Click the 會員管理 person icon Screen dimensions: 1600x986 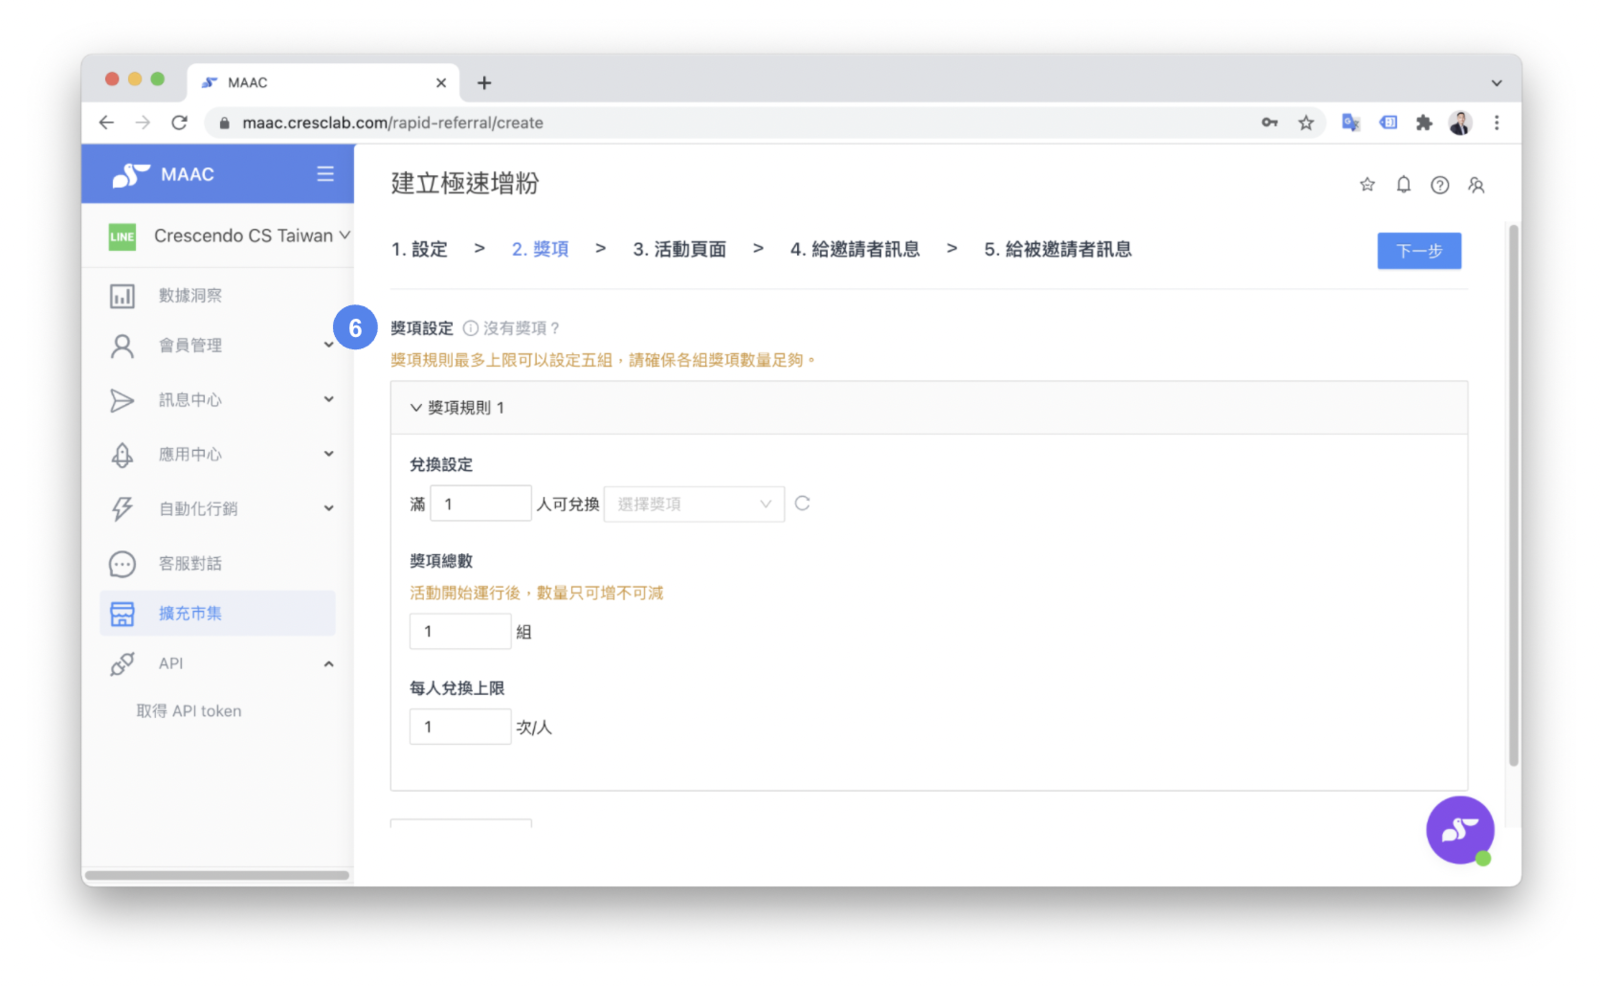(x=122, y=346)
